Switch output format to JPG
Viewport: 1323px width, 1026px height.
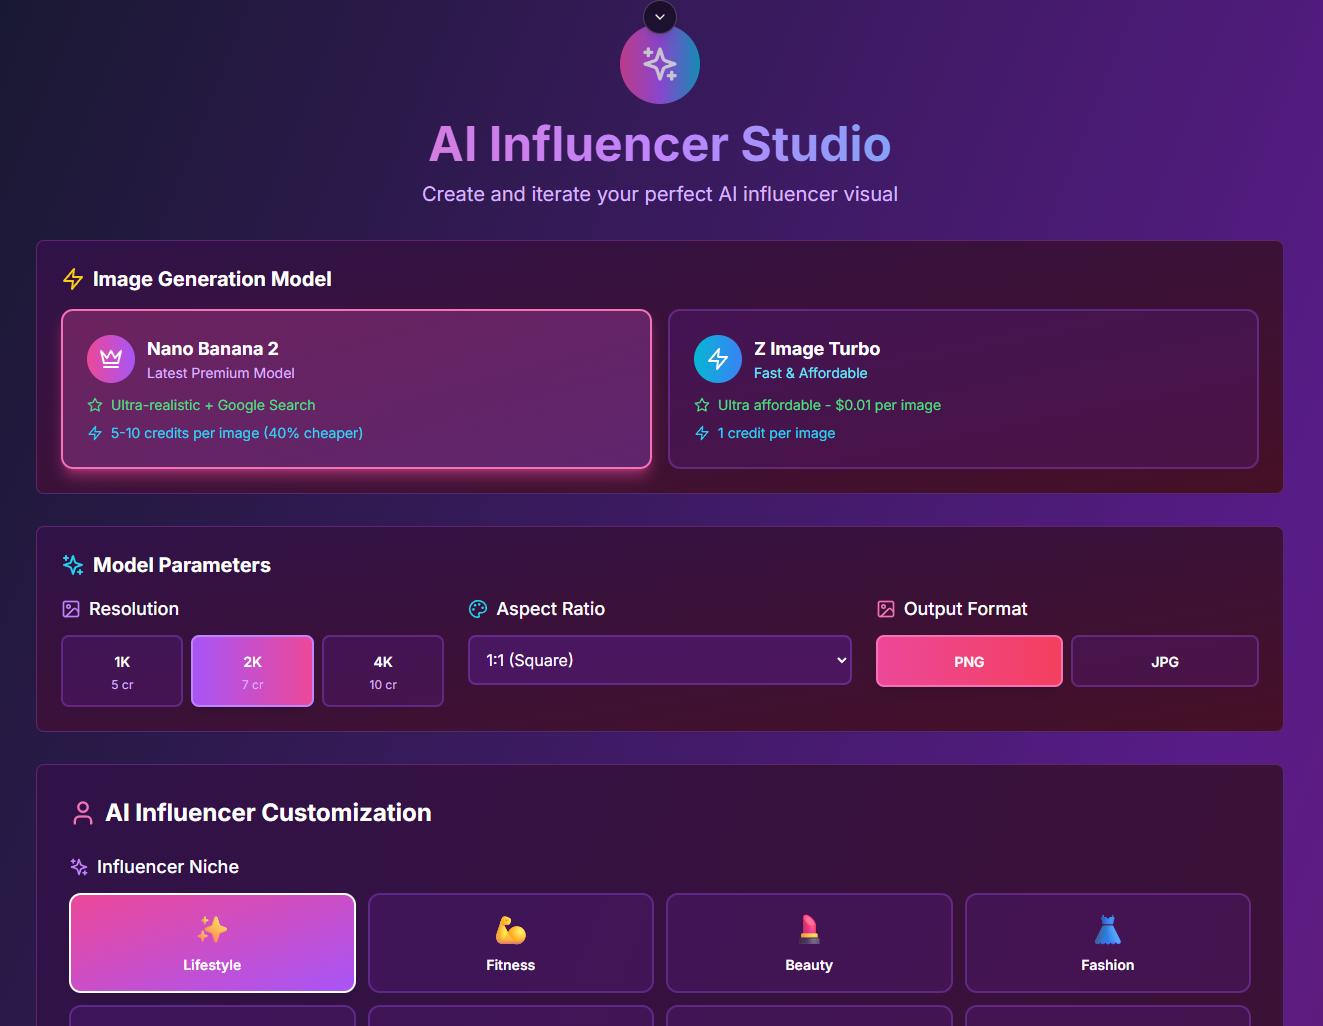coord(1164,661)
